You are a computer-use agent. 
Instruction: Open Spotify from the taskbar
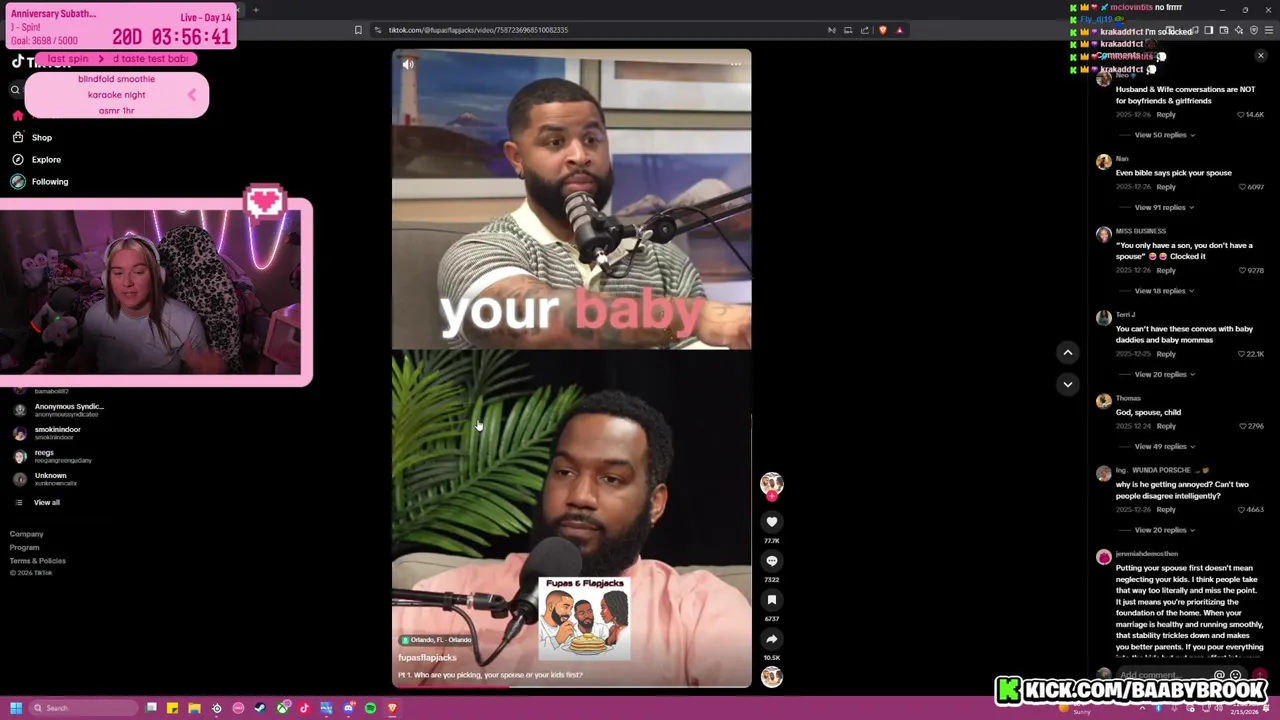click(x=370, y=708)
